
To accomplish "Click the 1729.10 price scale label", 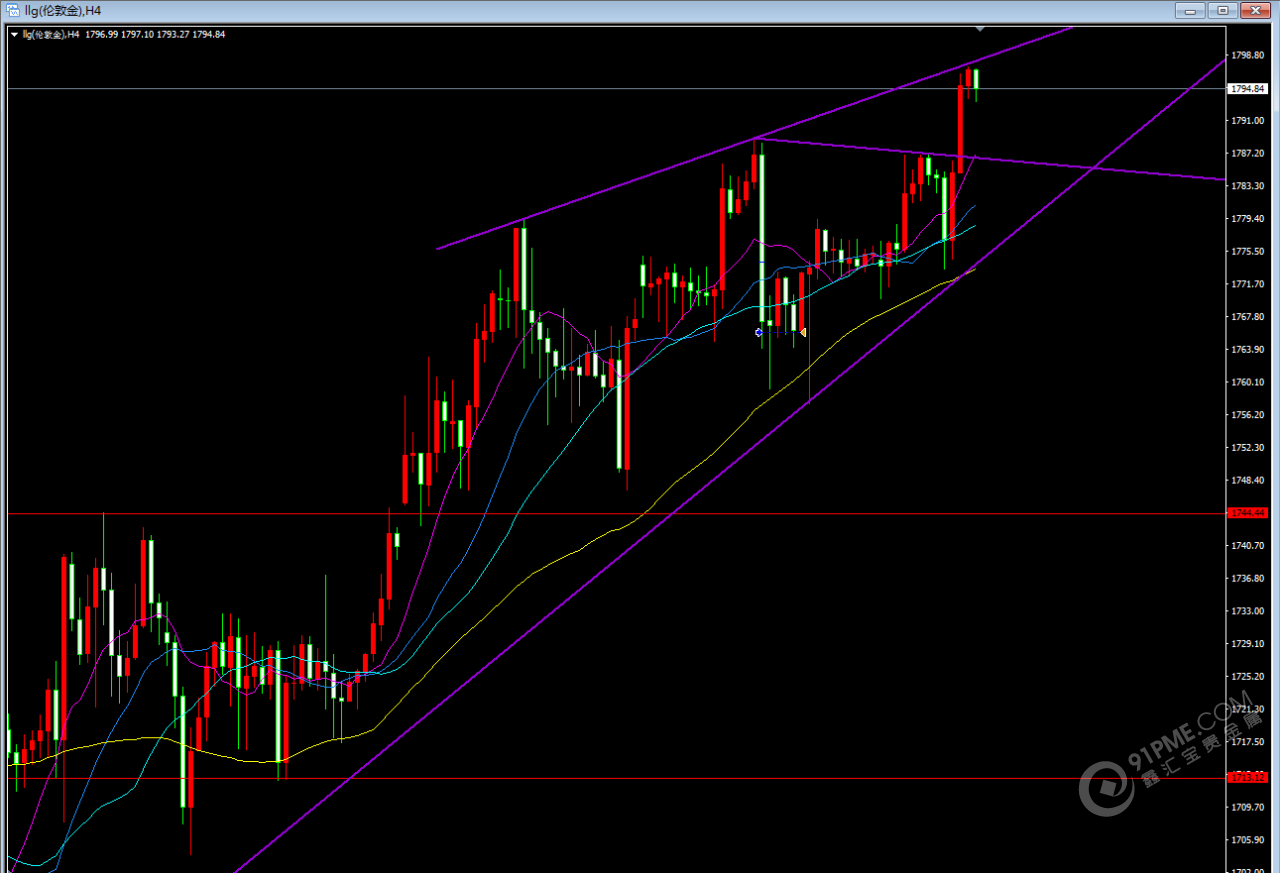I will point(1247,643).
